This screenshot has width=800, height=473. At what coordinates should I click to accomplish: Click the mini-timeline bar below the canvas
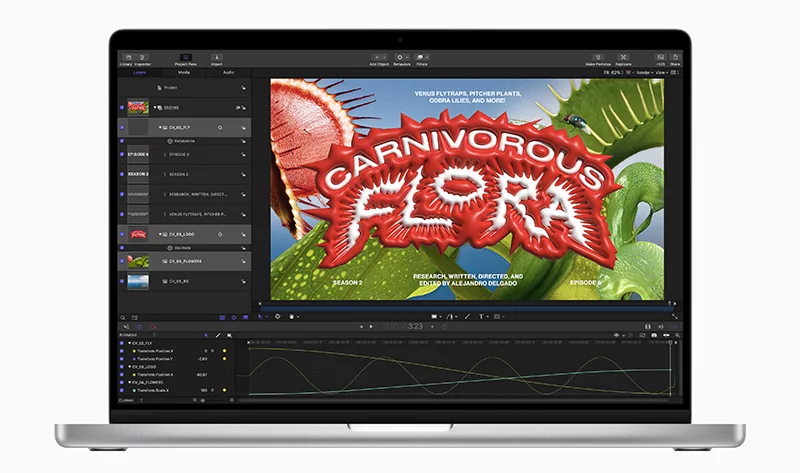[x=466, y=308]
